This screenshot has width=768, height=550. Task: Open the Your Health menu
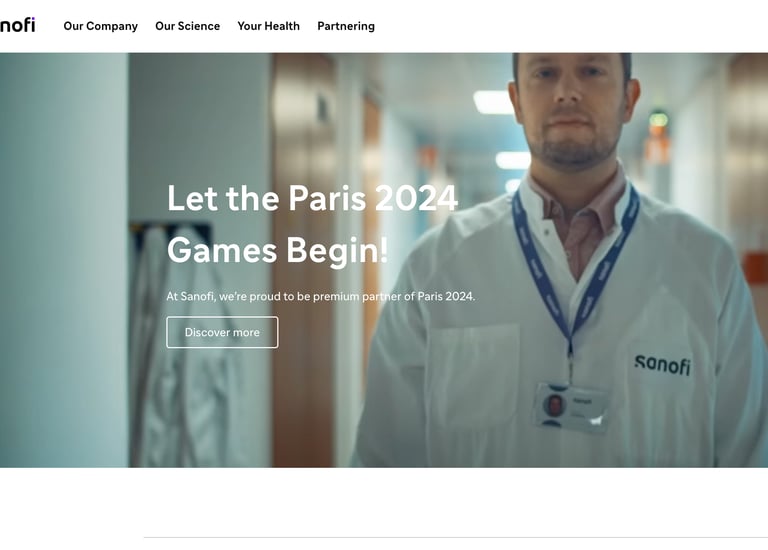268,26
